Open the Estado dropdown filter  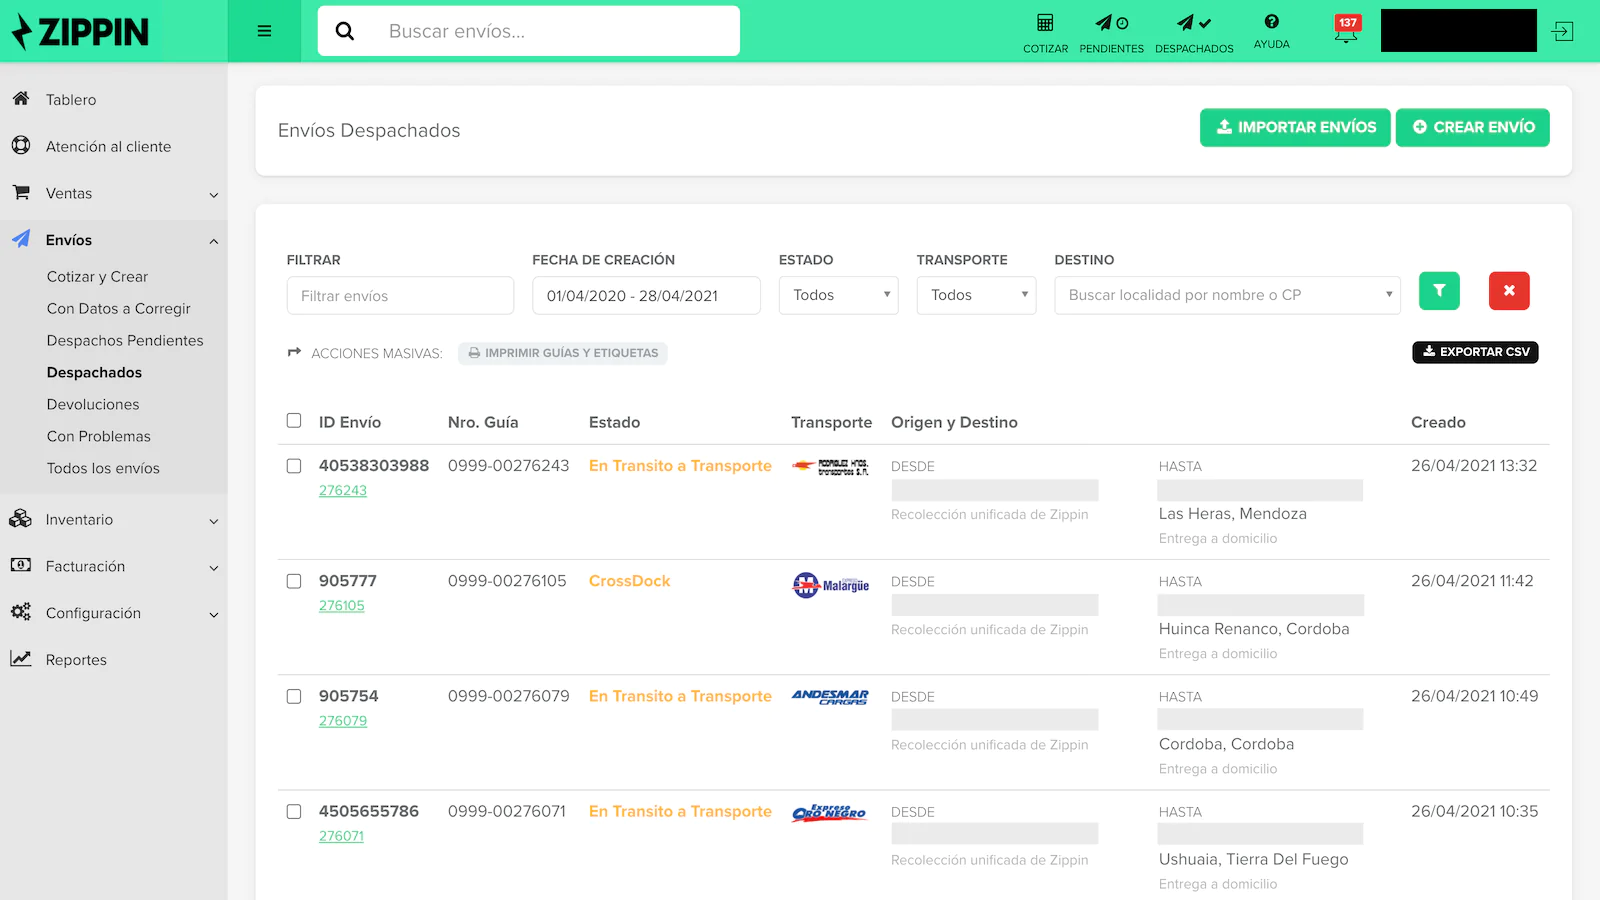[838, 295]
